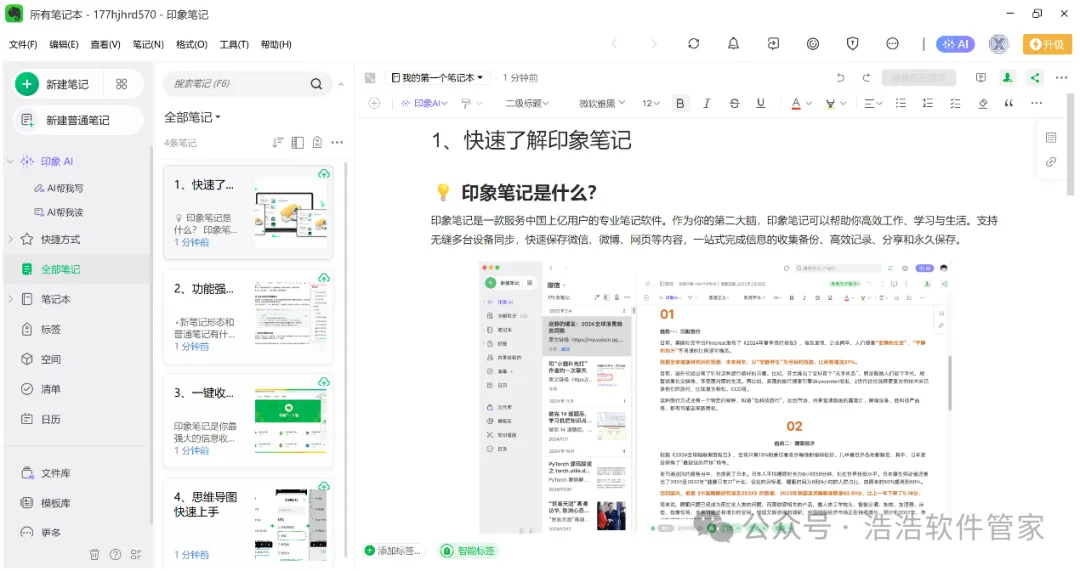Click the search magnifier icon
This screenshot has height=571, width=1080.
(x=316, y=84)
